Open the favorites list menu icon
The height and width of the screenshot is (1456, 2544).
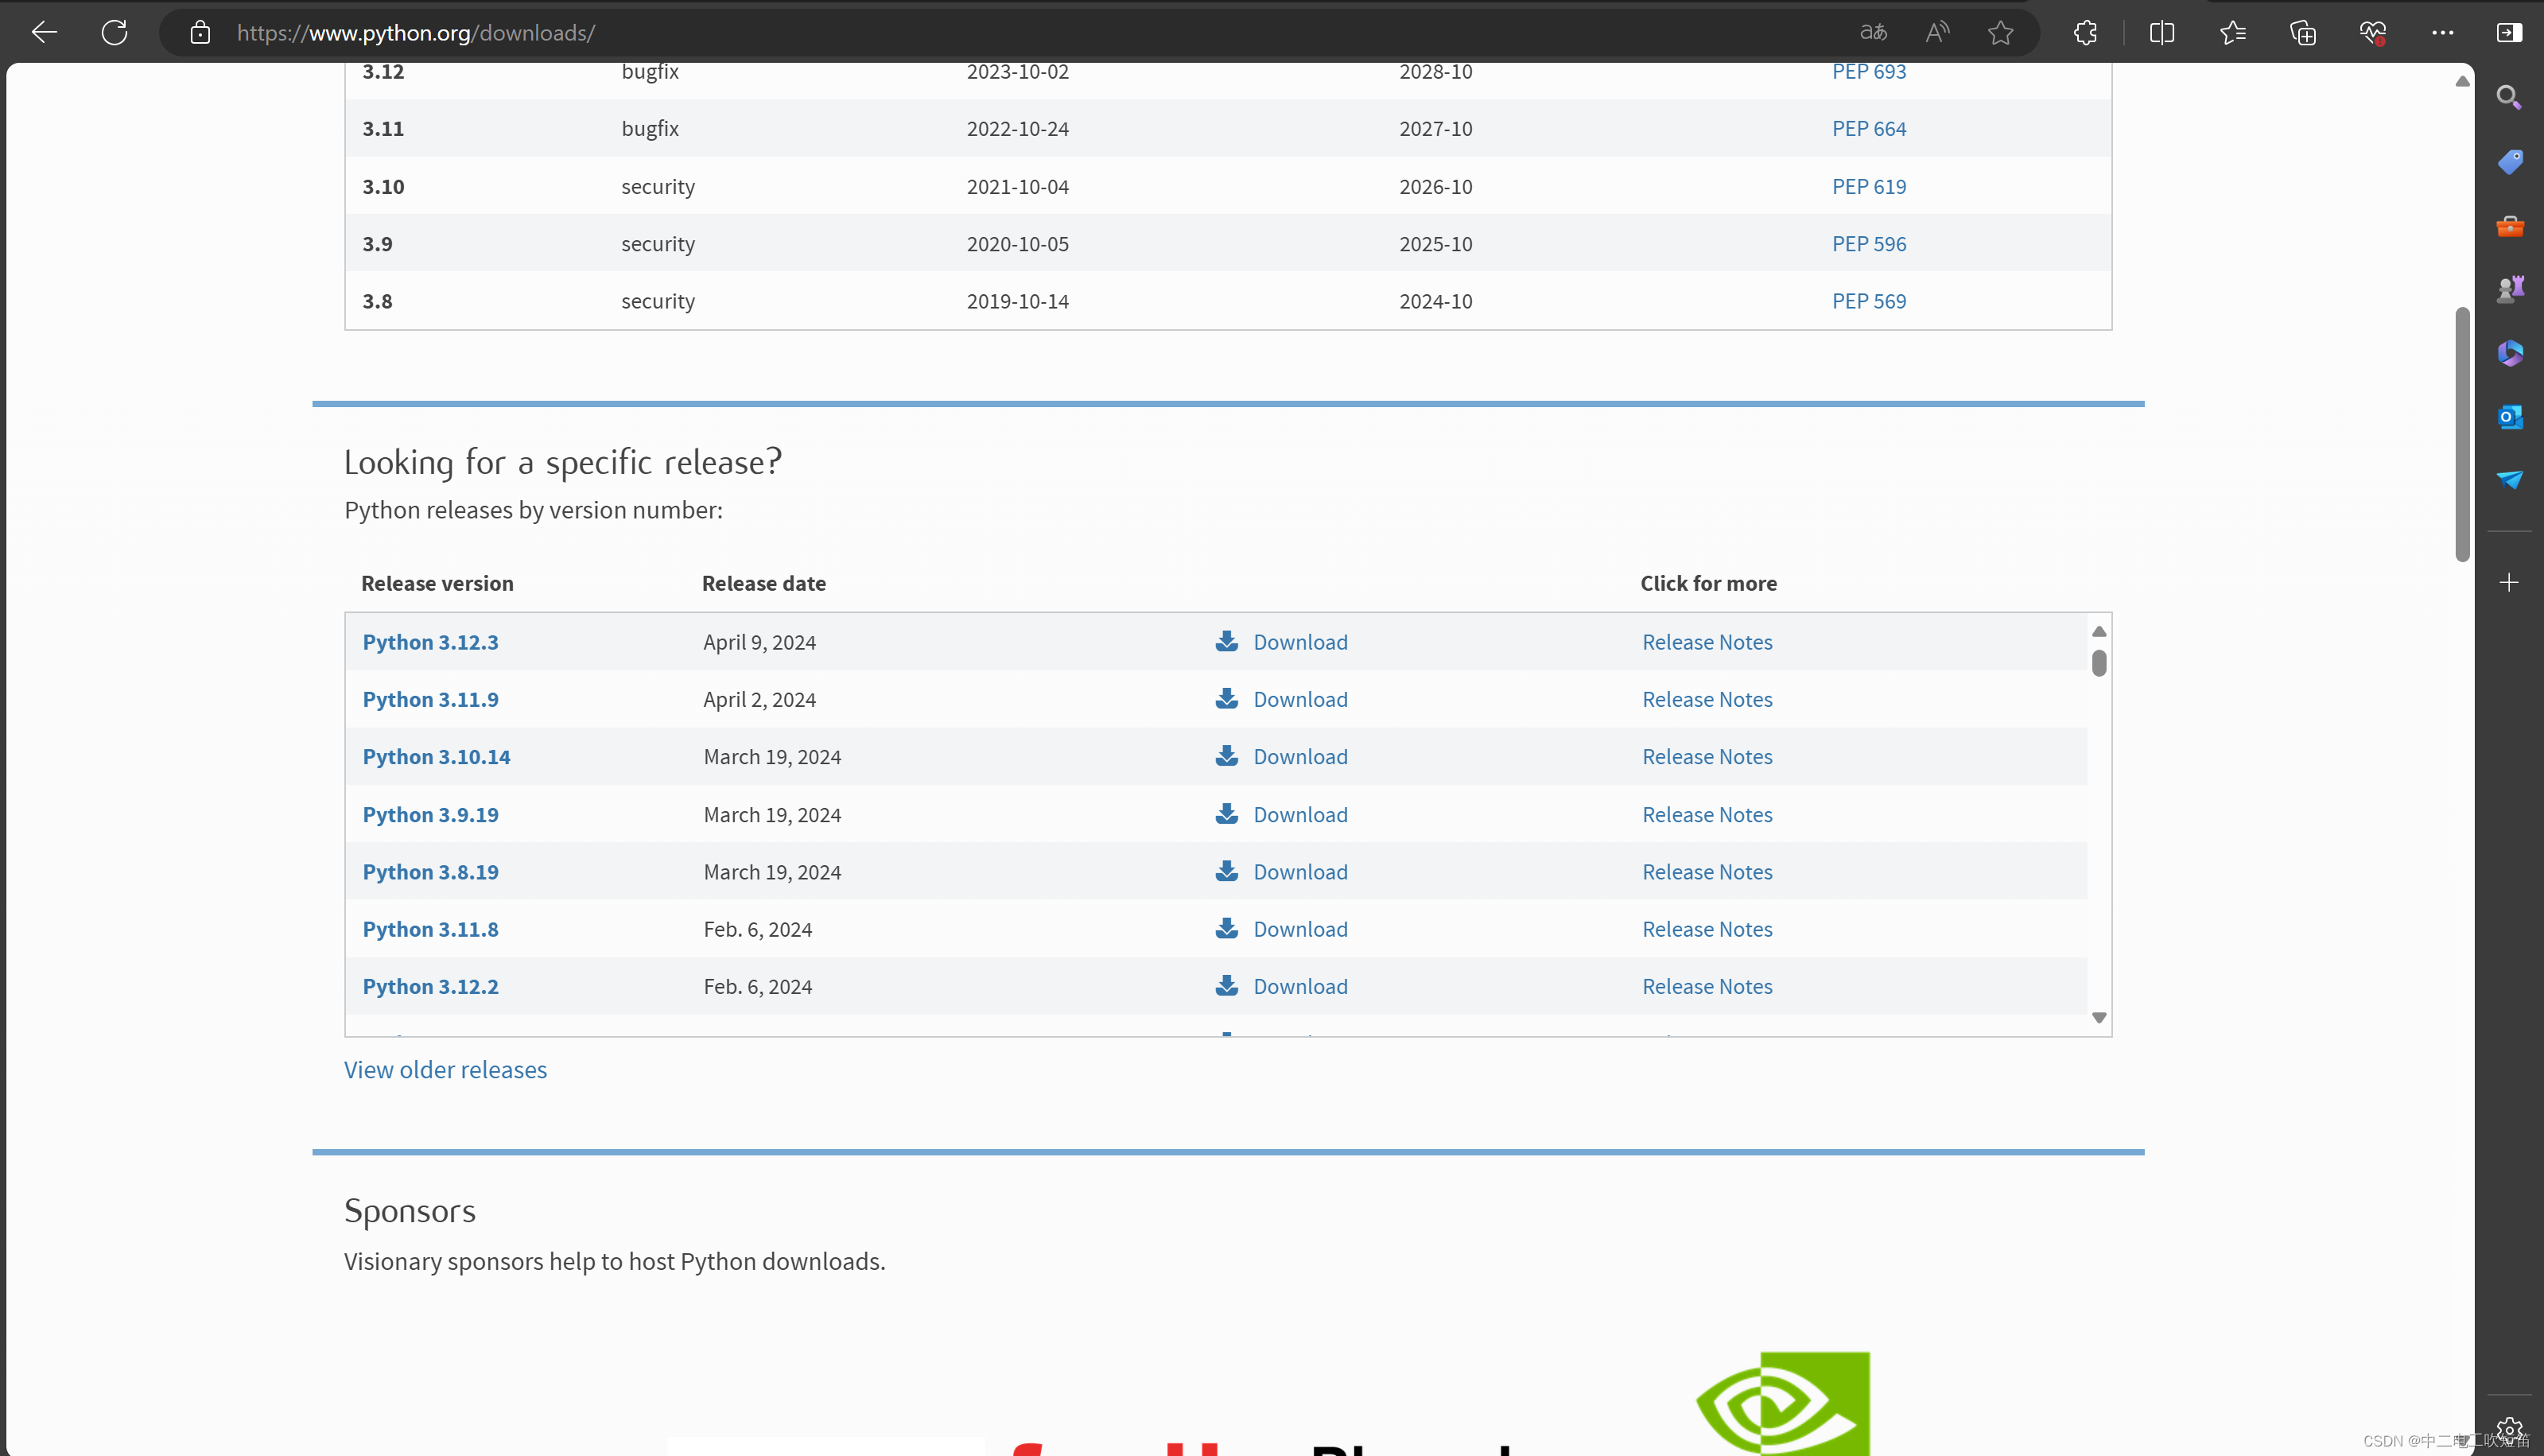pyautogui.click(x=2232, y=32)
